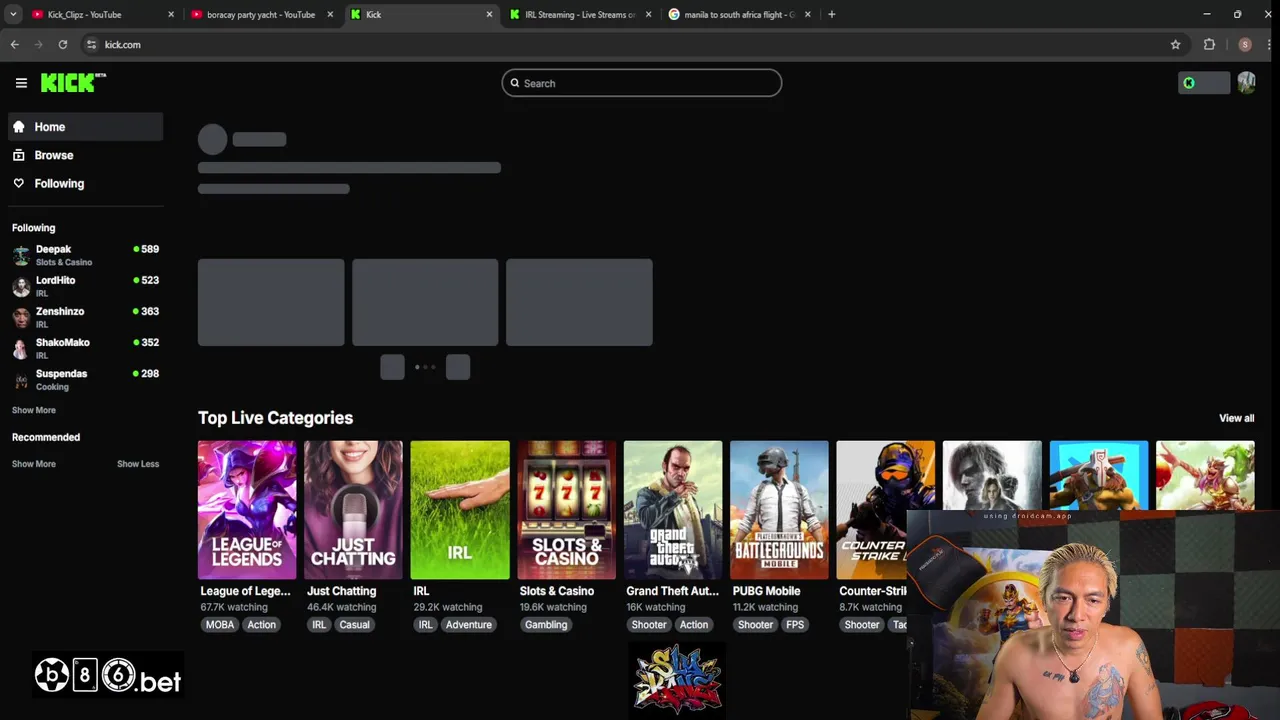Viewport: 1280px width, 720px height.
Task: Open IRL category thumbnail
Action: tap(460, 510)
